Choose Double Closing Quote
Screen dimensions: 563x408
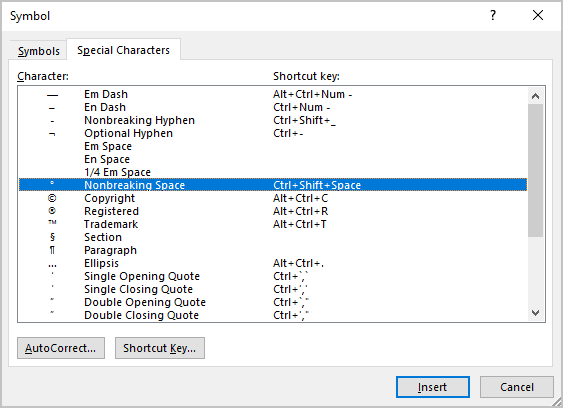[x=273, y=315]
